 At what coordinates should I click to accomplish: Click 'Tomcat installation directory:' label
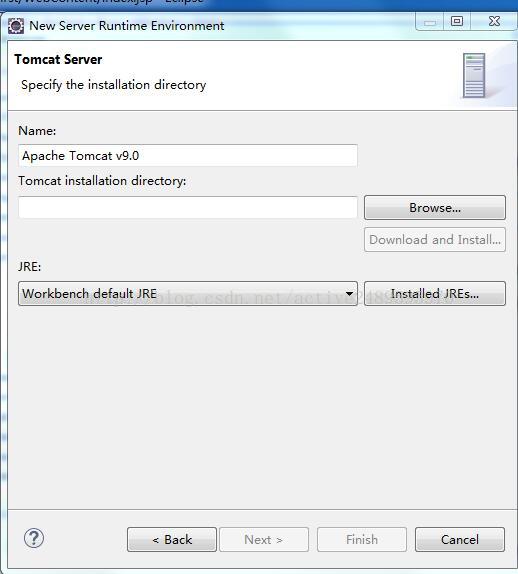click(102, 181)
